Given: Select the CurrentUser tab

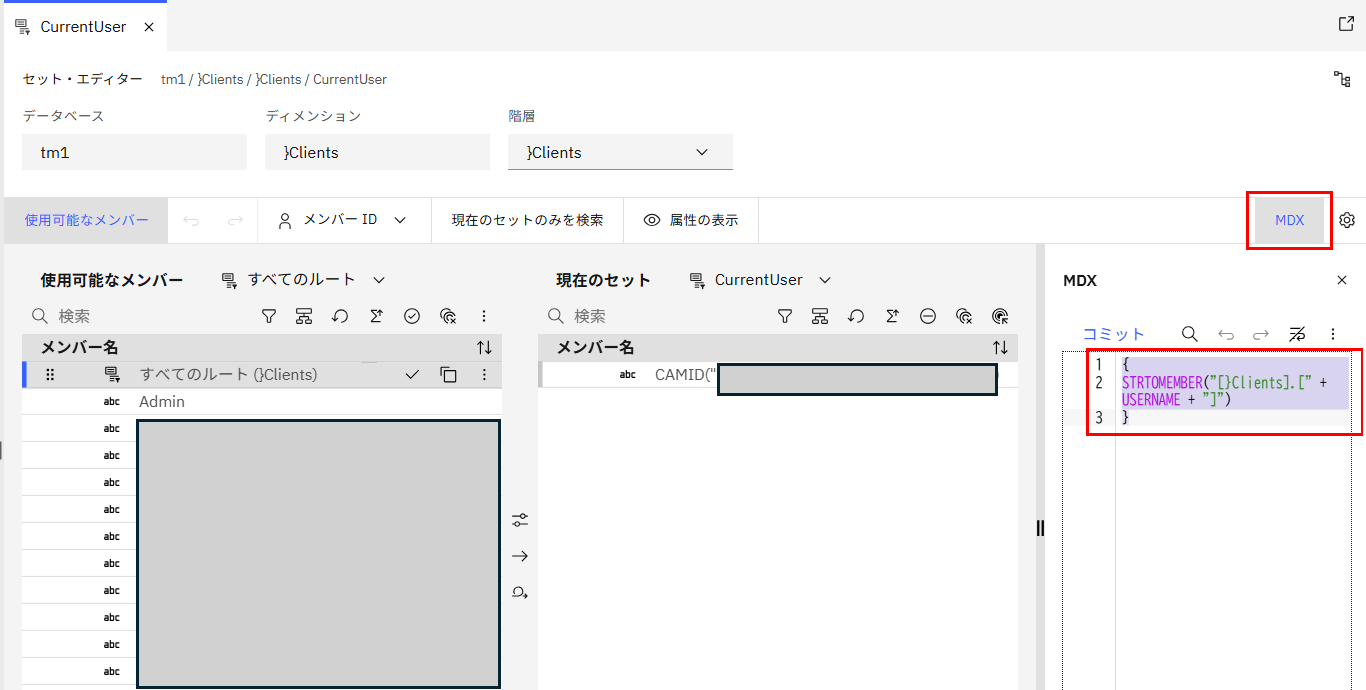Looking at the screenshot, I should pos(84,27).
